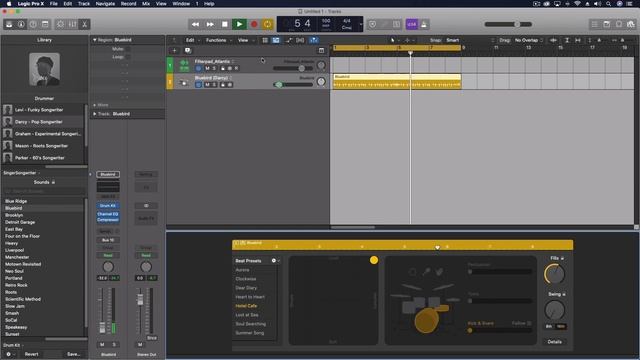Toggle Flex view icon in tracks menu bar

[x=300, y=40]
